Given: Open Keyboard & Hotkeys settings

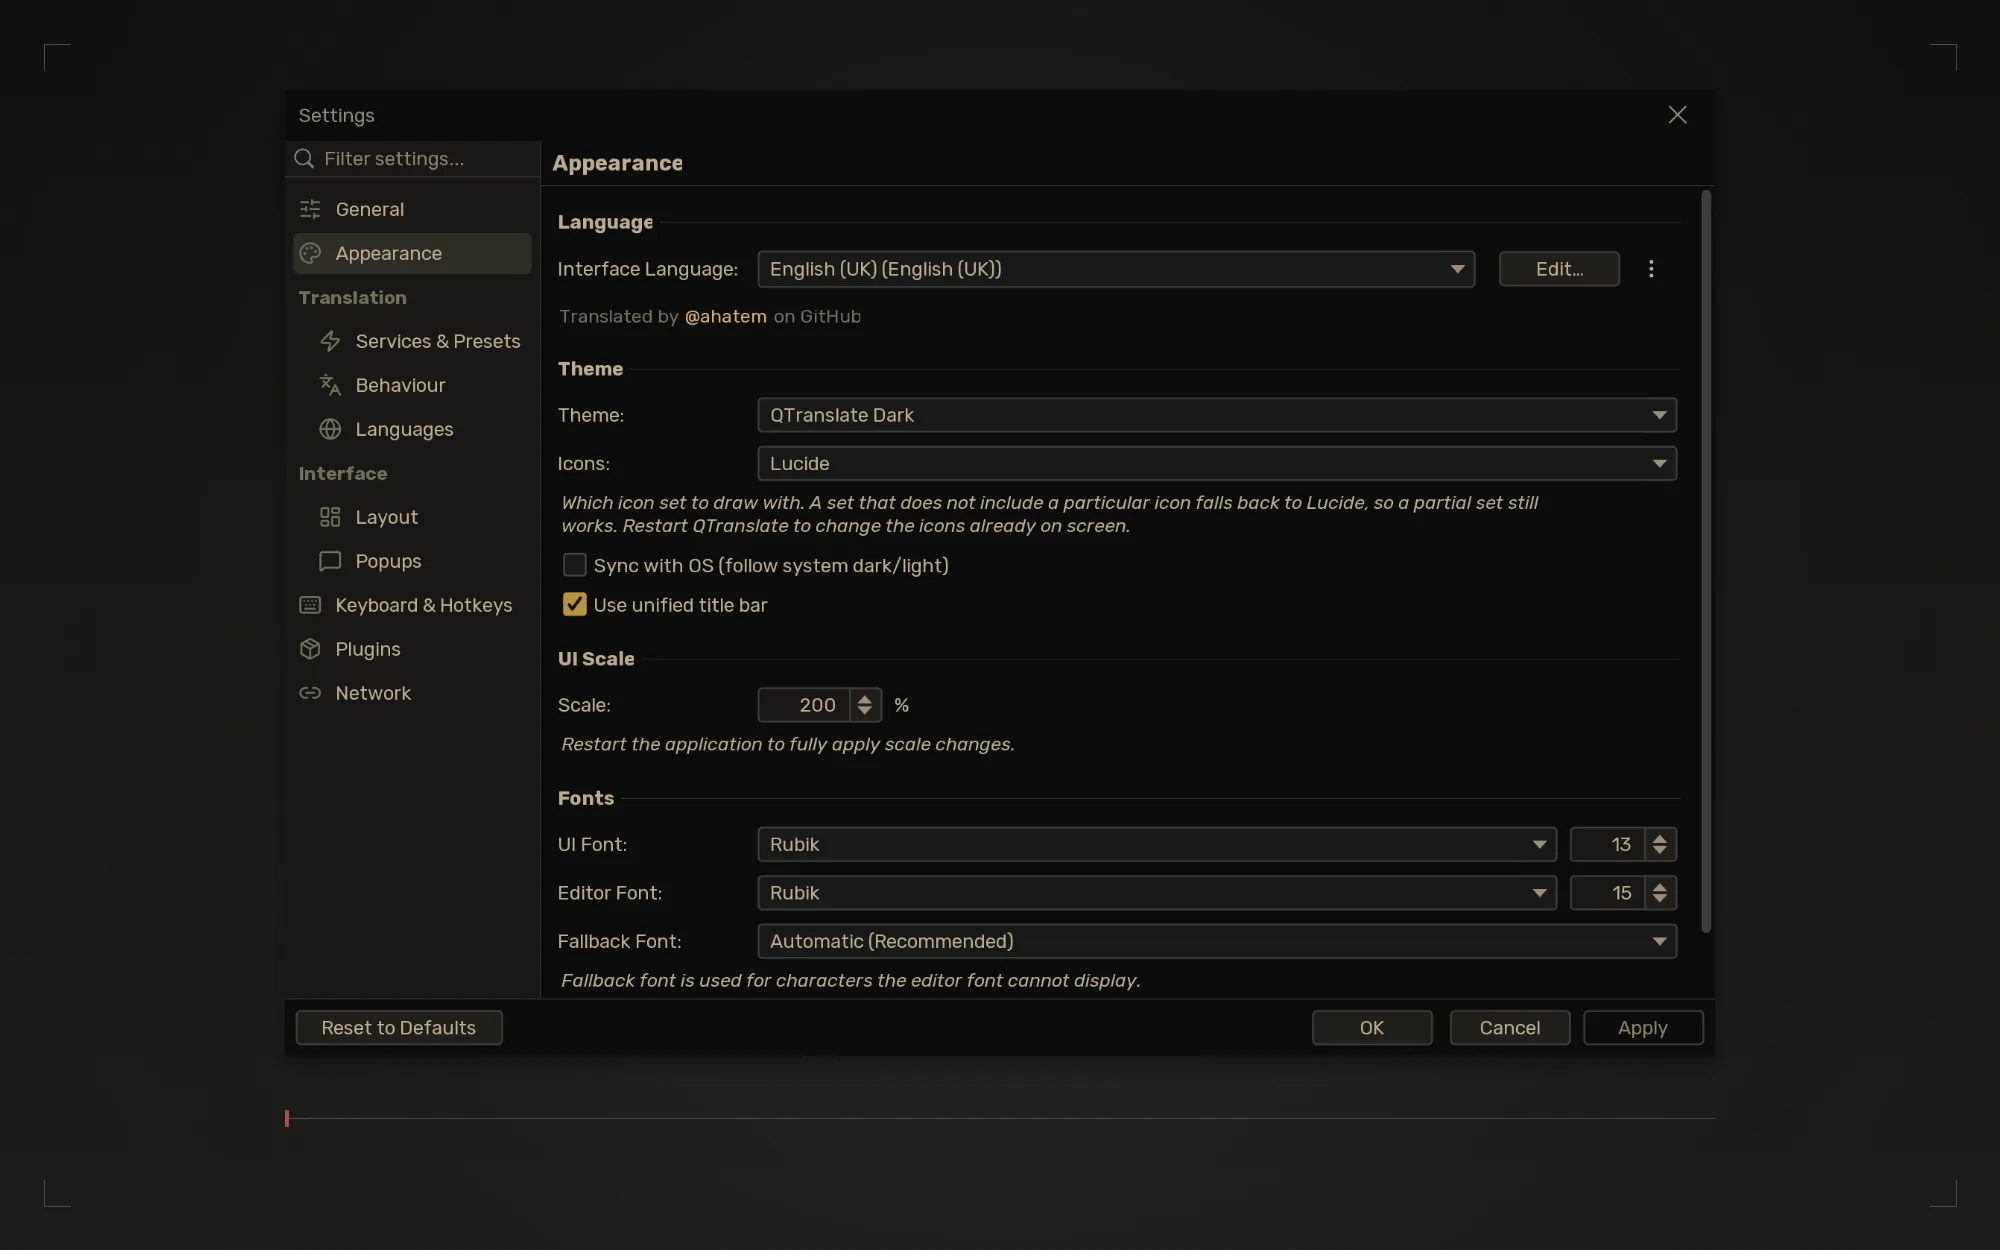Looking at the screenshot, I should [x=412, y=605].
